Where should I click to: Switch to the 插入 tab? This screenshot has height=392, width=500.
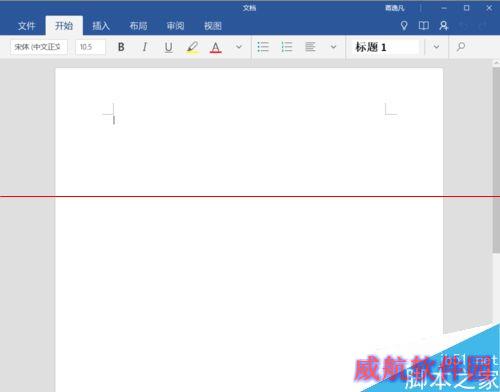101,26
